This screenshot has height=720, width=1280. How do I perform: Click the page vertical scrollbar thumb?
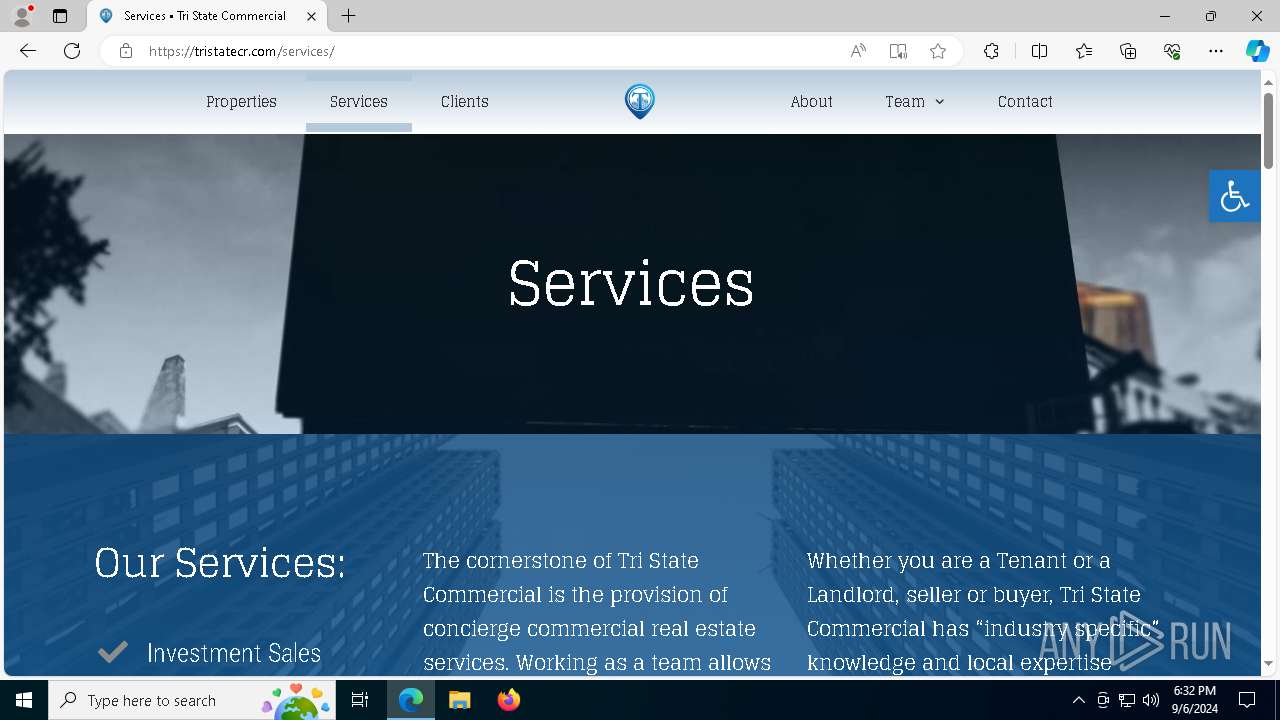pos(1268,130)
